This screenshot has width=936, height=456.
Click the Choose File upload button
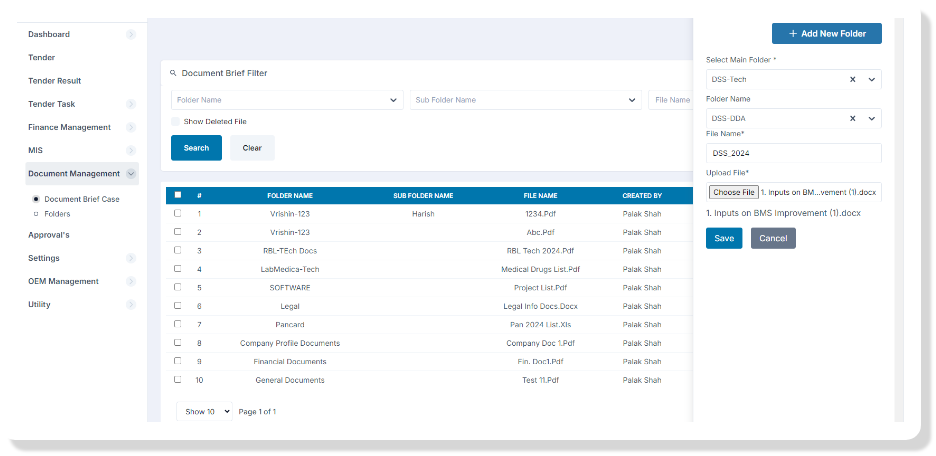733,192
